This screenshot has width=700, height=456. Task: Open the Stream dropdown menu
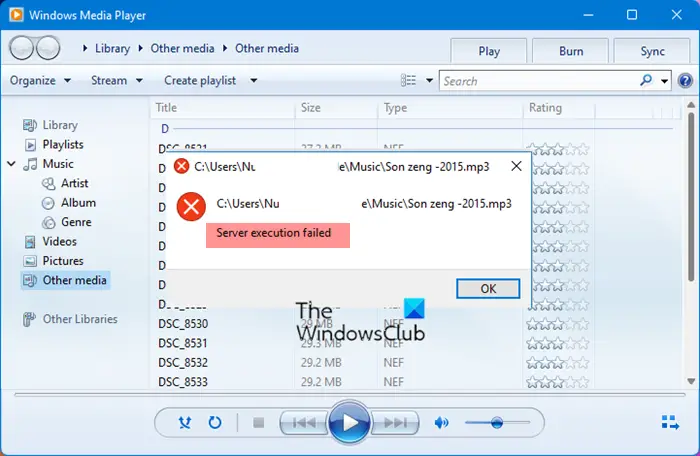tap(117, 80)
